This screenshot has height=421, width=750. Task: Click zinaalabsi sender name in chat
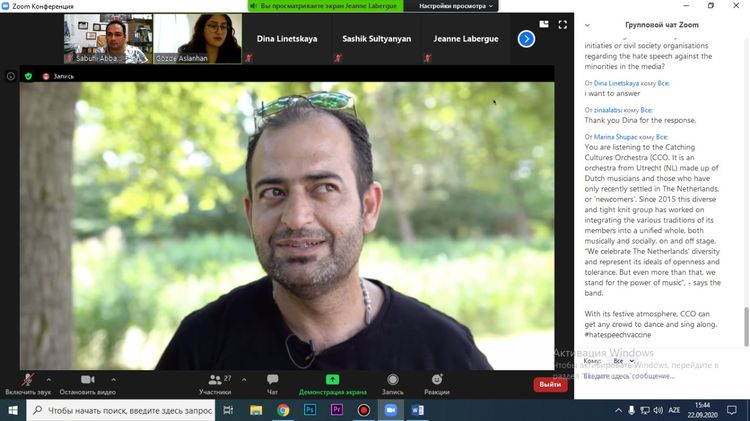pos(607,110)
